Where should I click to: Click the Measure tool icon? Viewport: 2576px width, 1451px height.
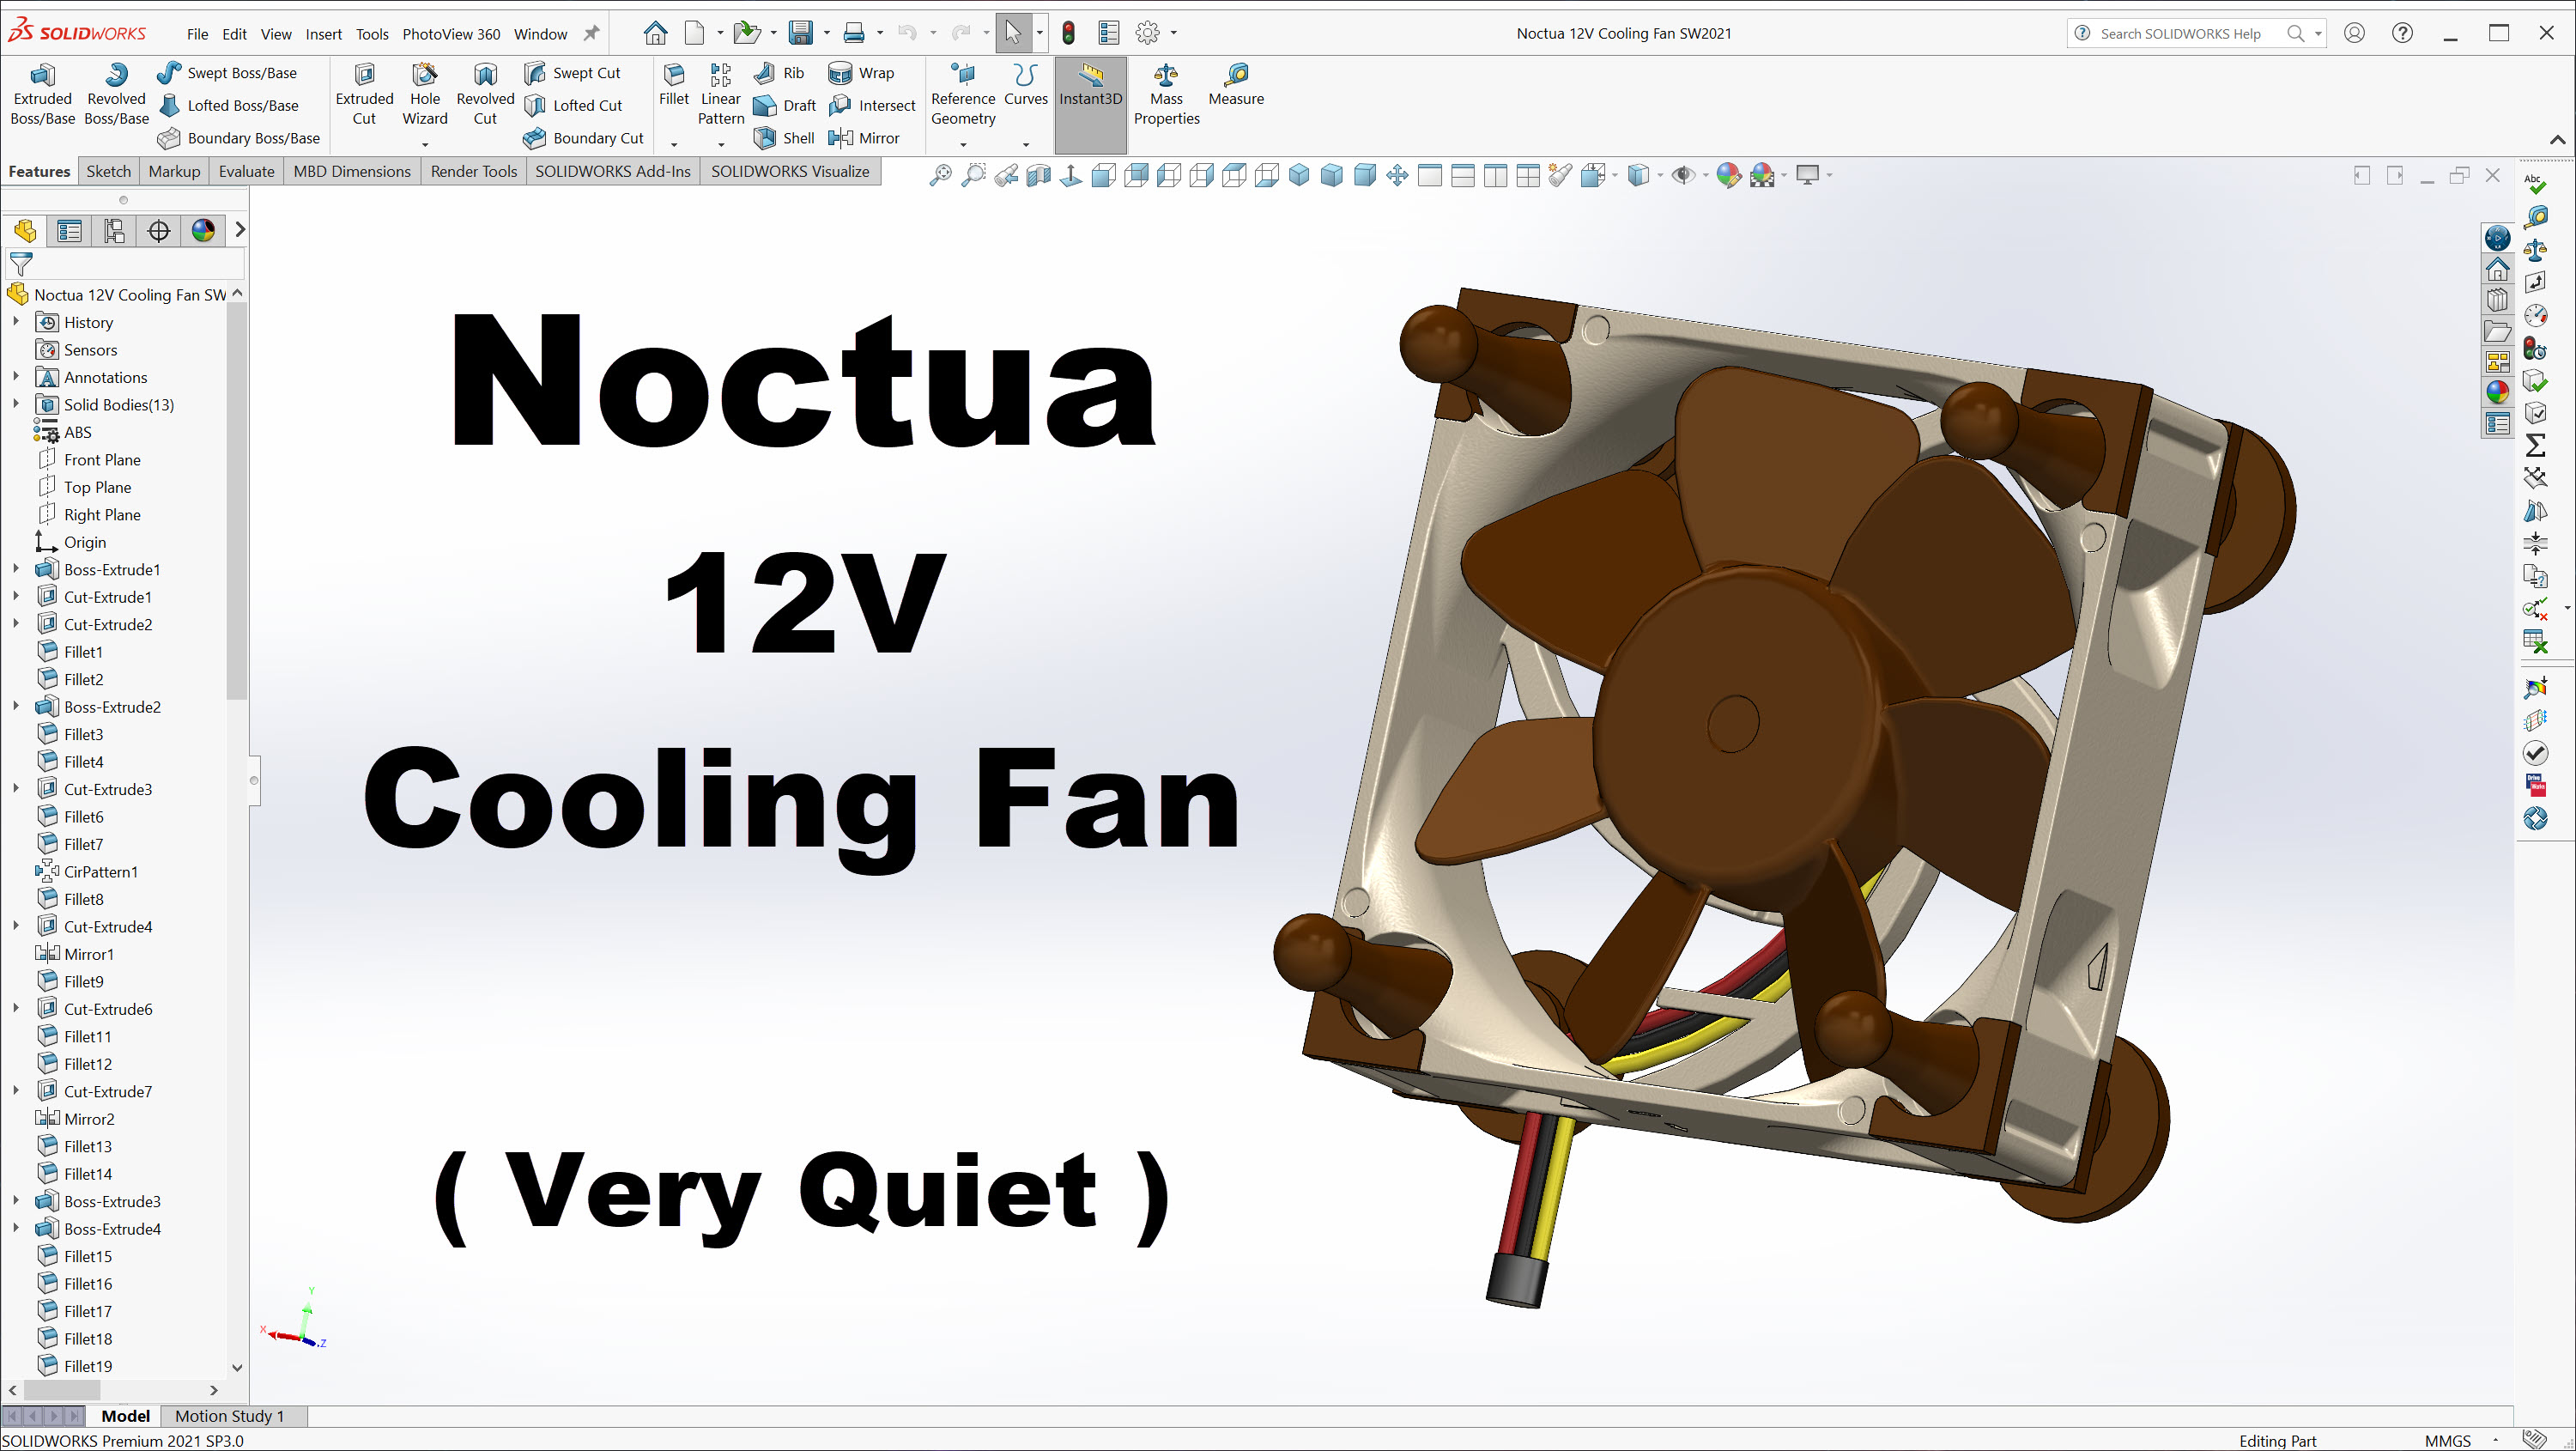[1236, 75]
